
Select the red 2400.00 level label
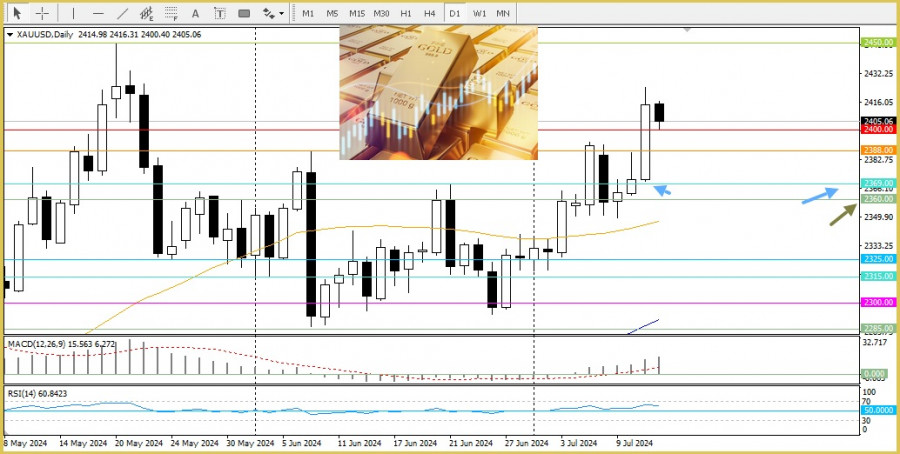click(878, 129)
